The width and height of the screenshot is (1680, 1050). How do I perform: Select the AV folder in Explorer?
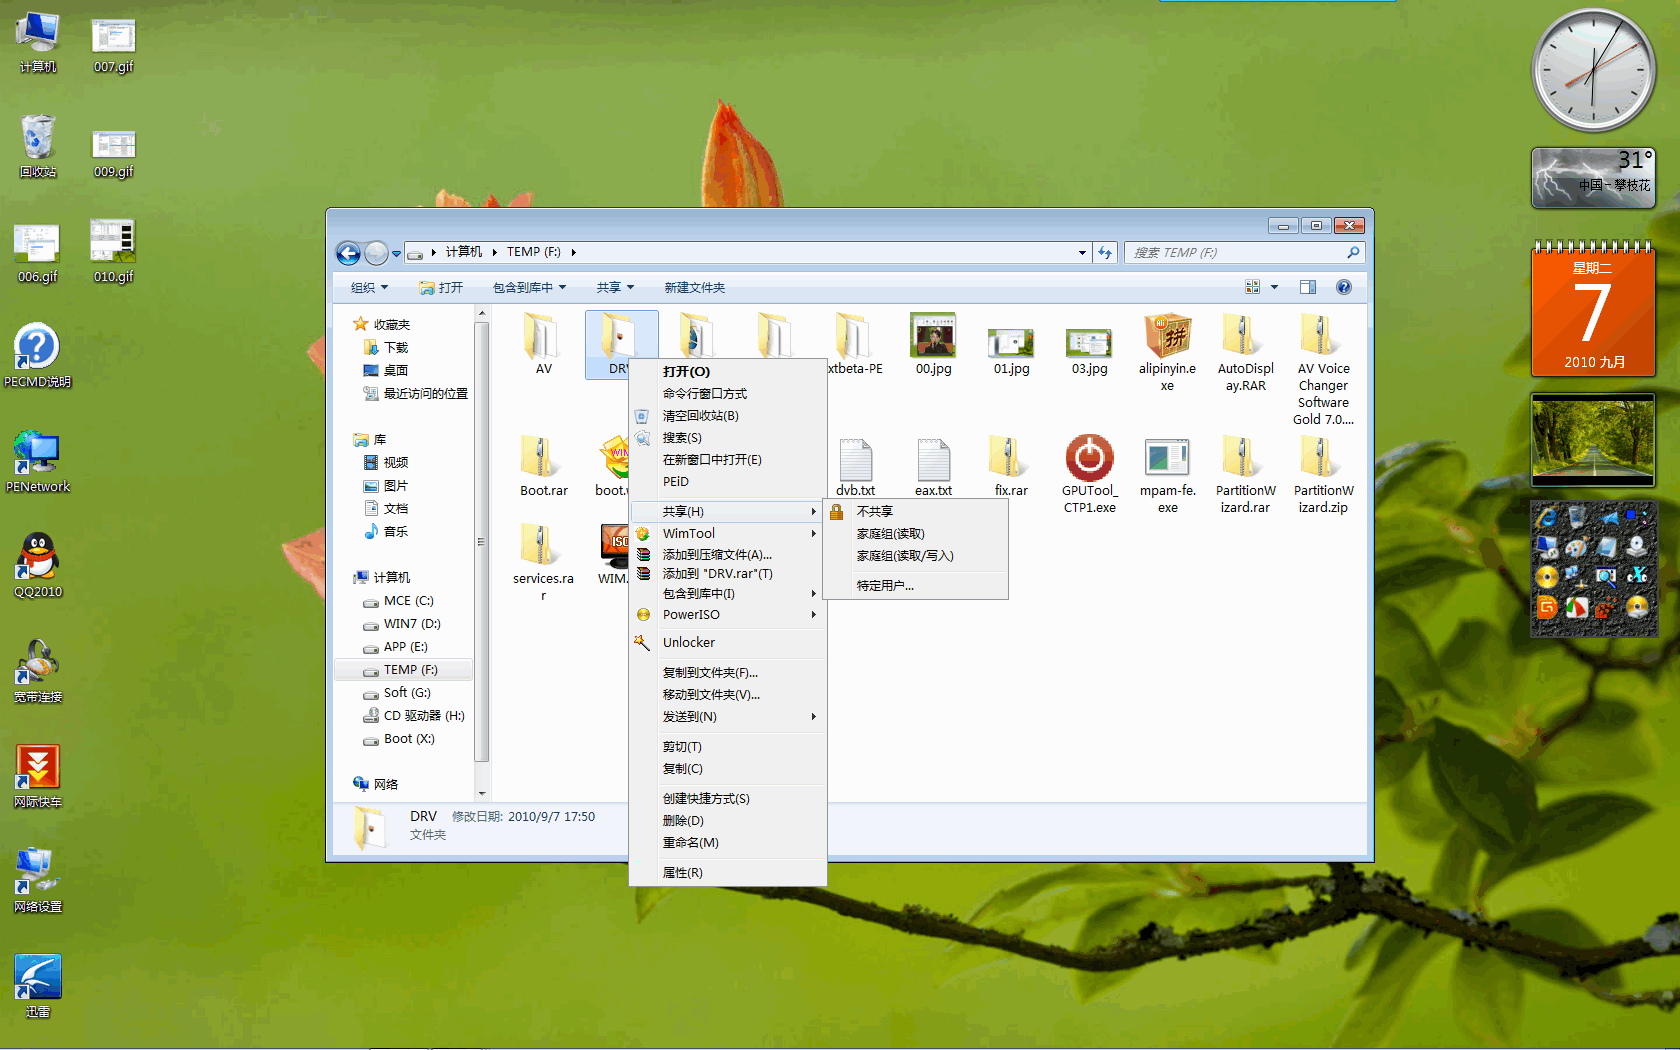tap(543, 344)
